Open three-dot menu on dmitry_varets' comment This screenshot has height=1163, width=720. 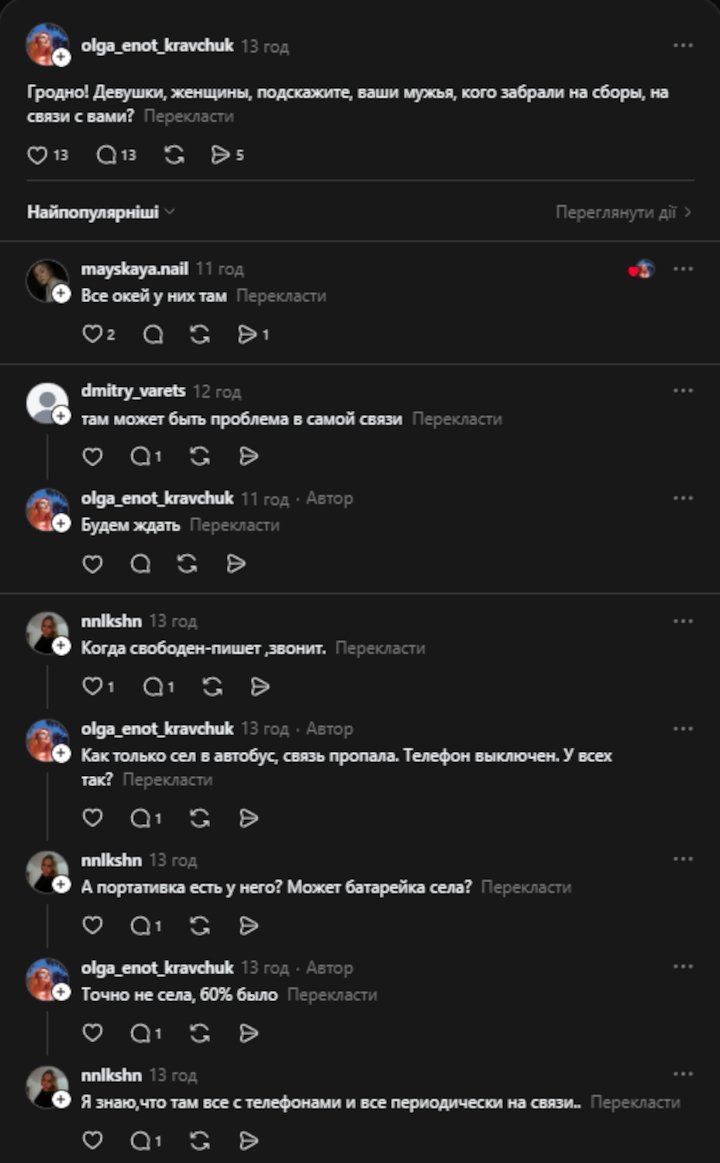tap(683, 391)
